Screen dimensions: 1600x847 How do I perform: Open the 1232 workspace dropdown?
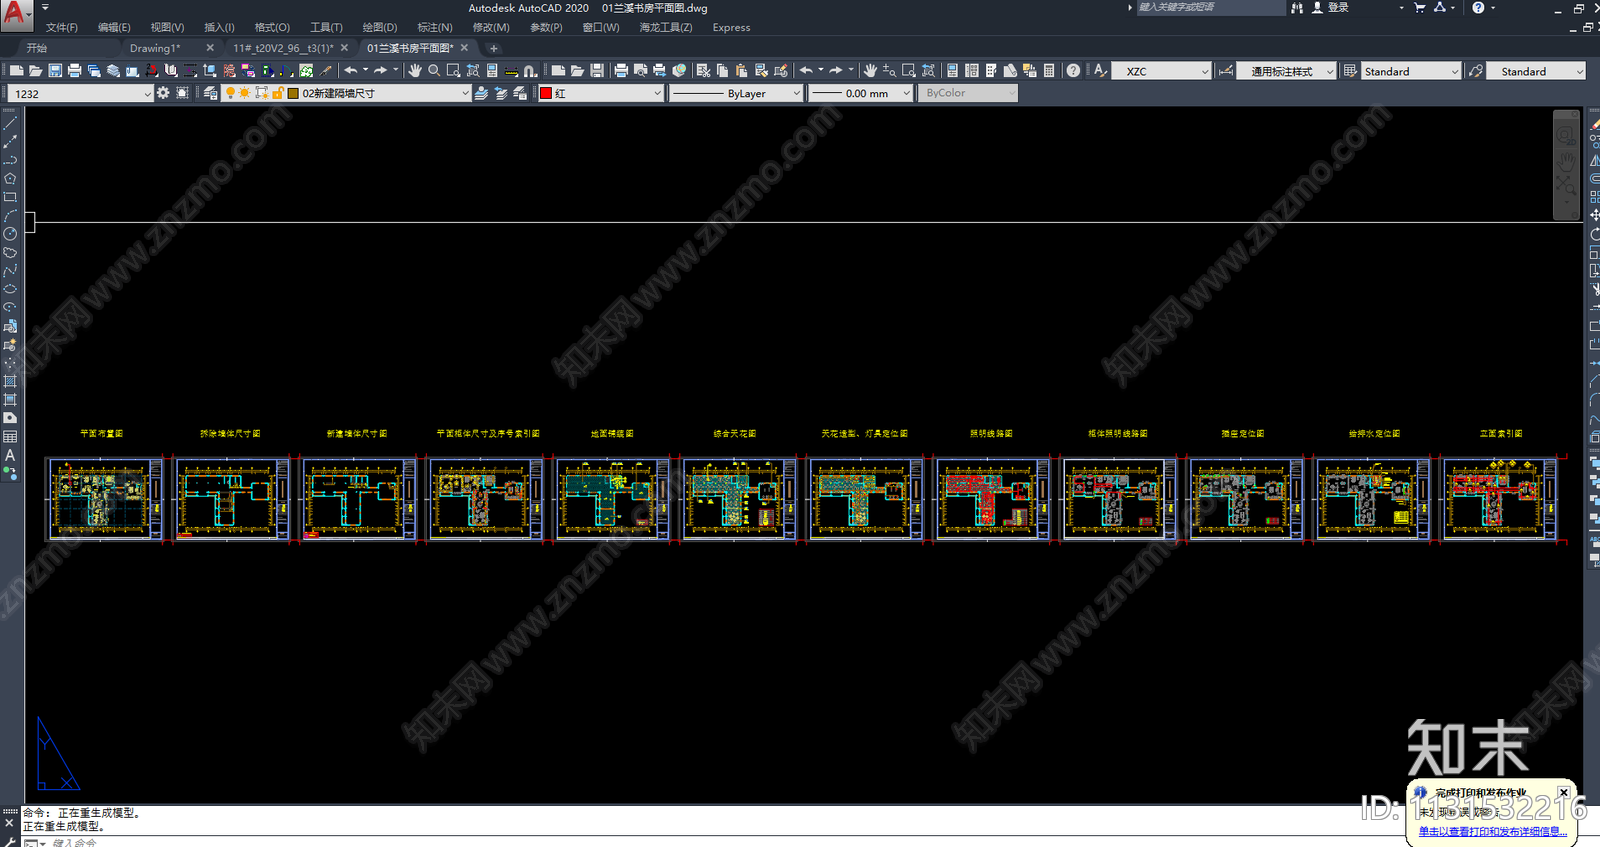[x=80, y=94]
